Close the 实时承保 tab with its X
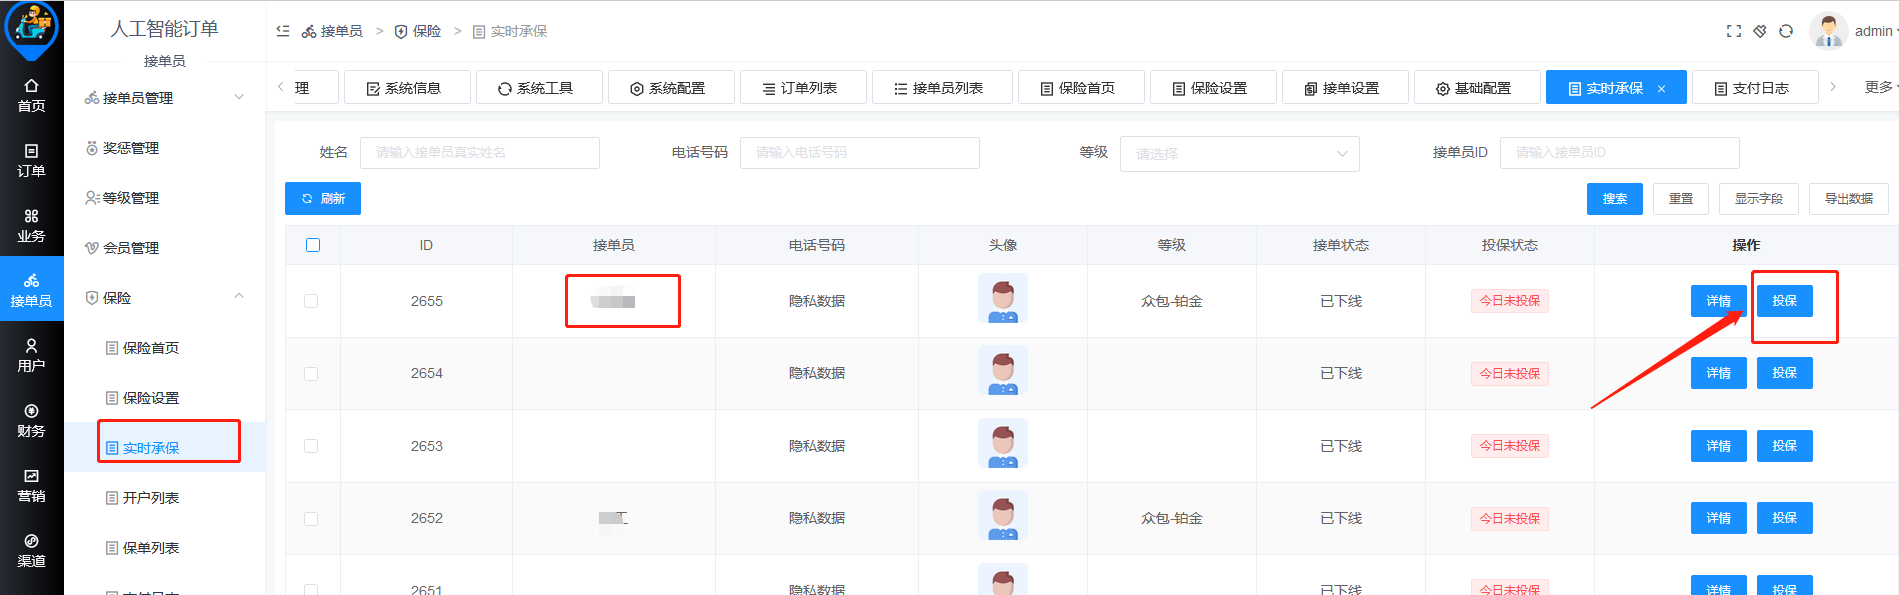Screen dimensions: 1899x595 tap(1661, 89)
